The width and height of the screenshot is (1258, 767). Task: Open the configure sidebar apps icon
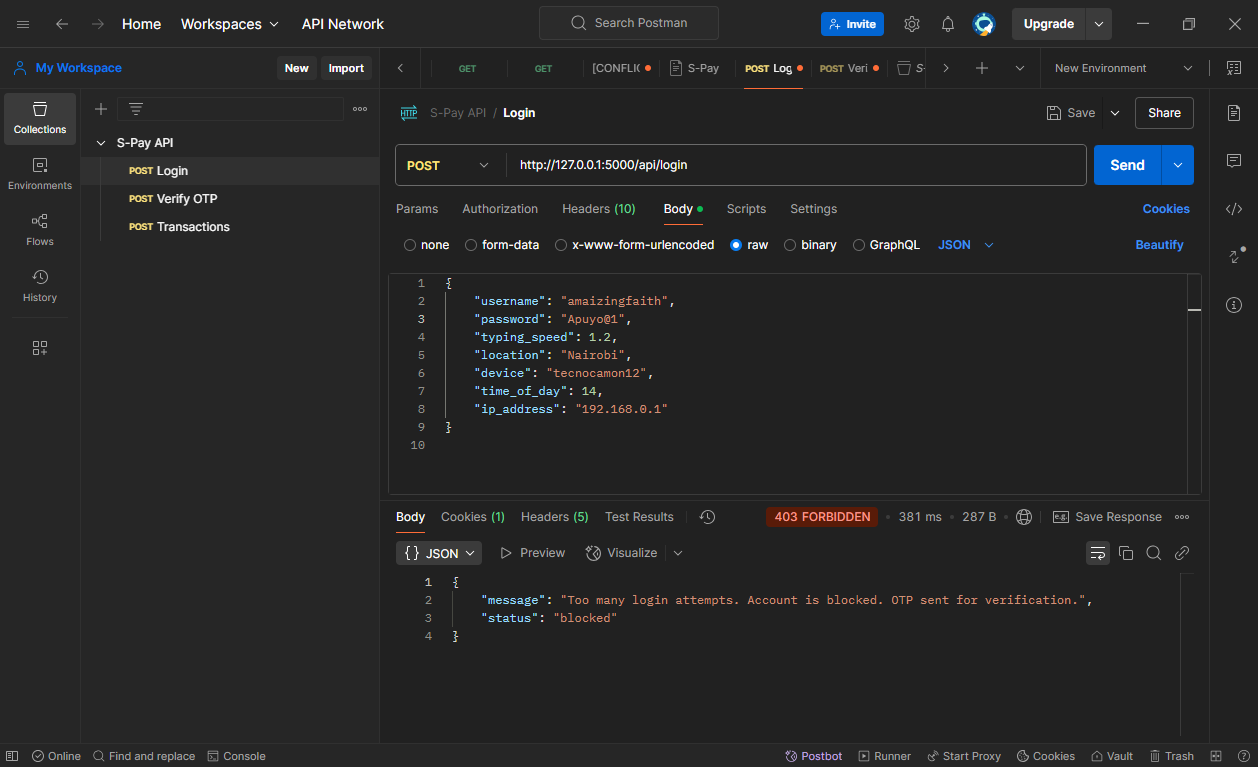[x=40, y=348]
